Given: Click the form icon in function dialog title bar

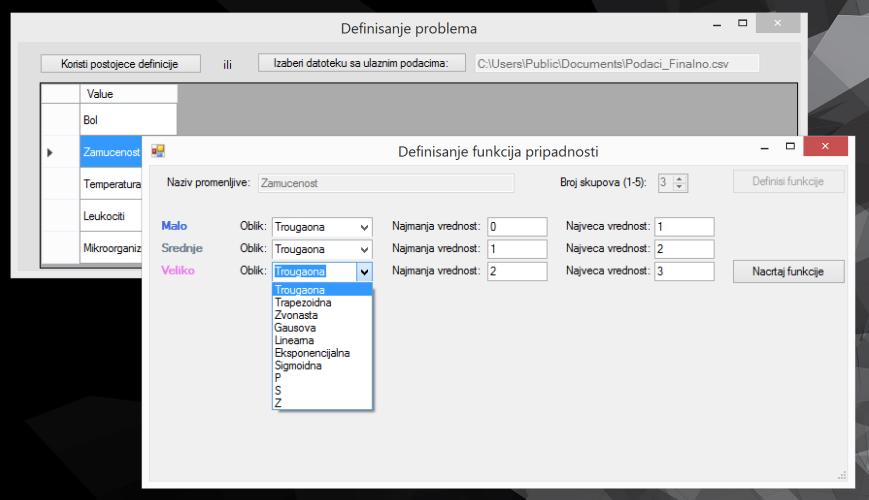Looking at the screenshot, I should (x=158, y=151).
